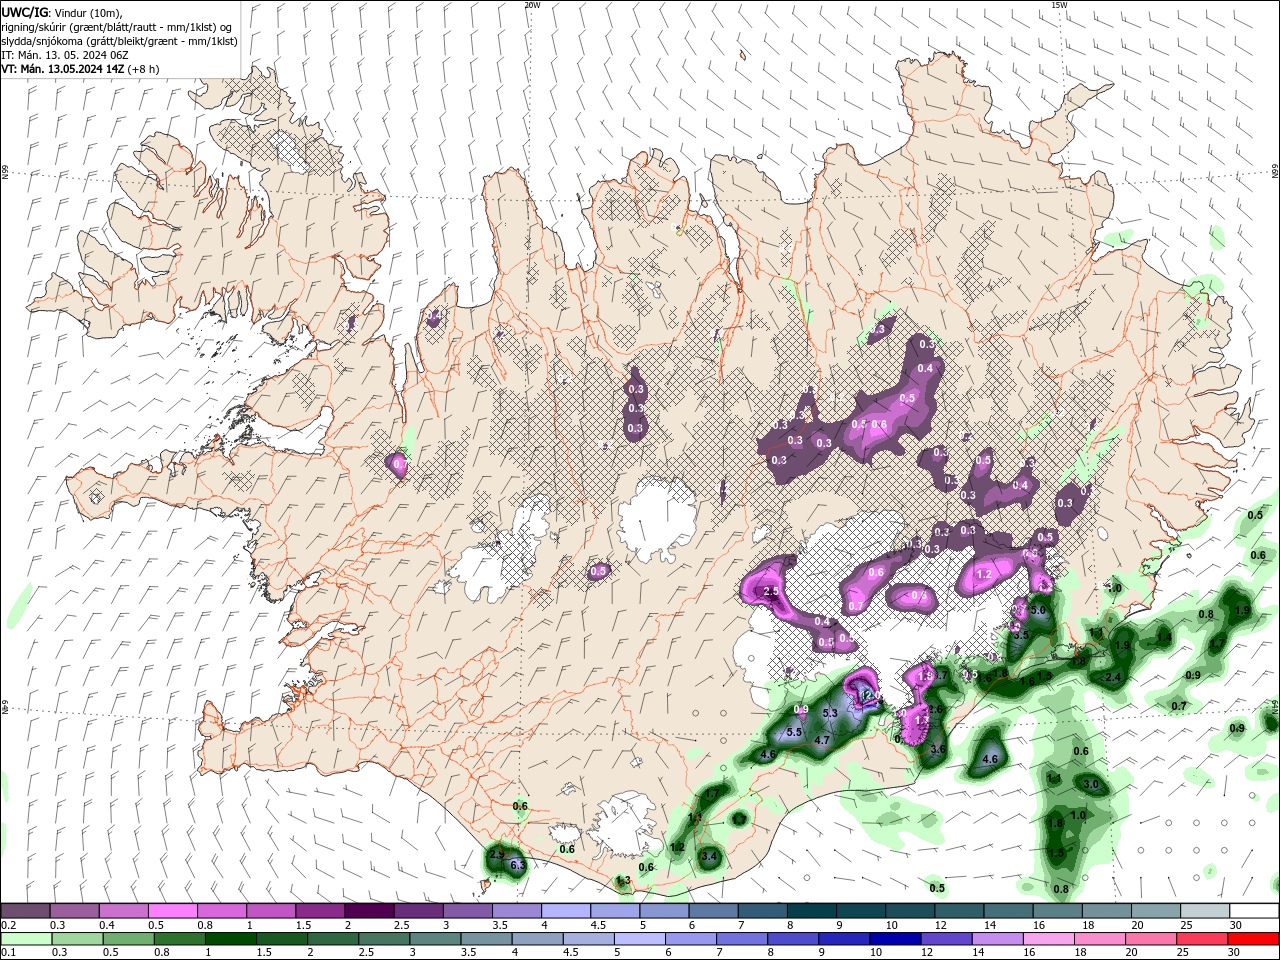Click the purple '2.5' snow value on the map
The width and height of the screenshot is (1280, 960).
(x=771, y=592)
